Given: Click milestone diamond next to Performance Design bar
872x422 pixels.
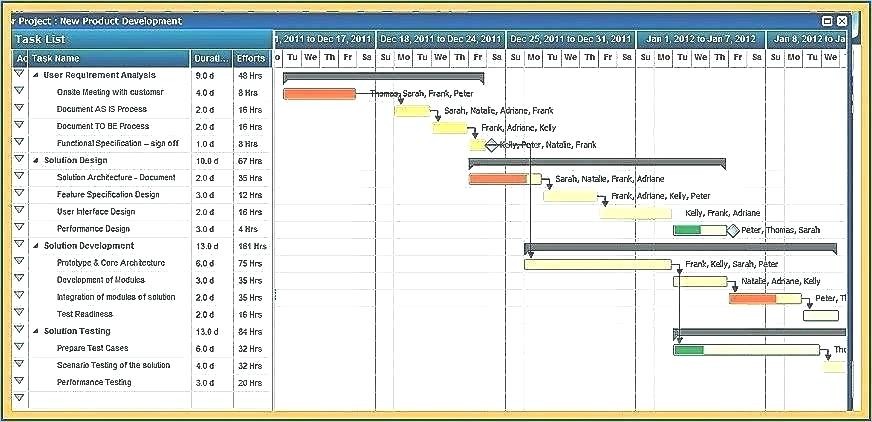Looking at the screenshot, I should [733, 230].
